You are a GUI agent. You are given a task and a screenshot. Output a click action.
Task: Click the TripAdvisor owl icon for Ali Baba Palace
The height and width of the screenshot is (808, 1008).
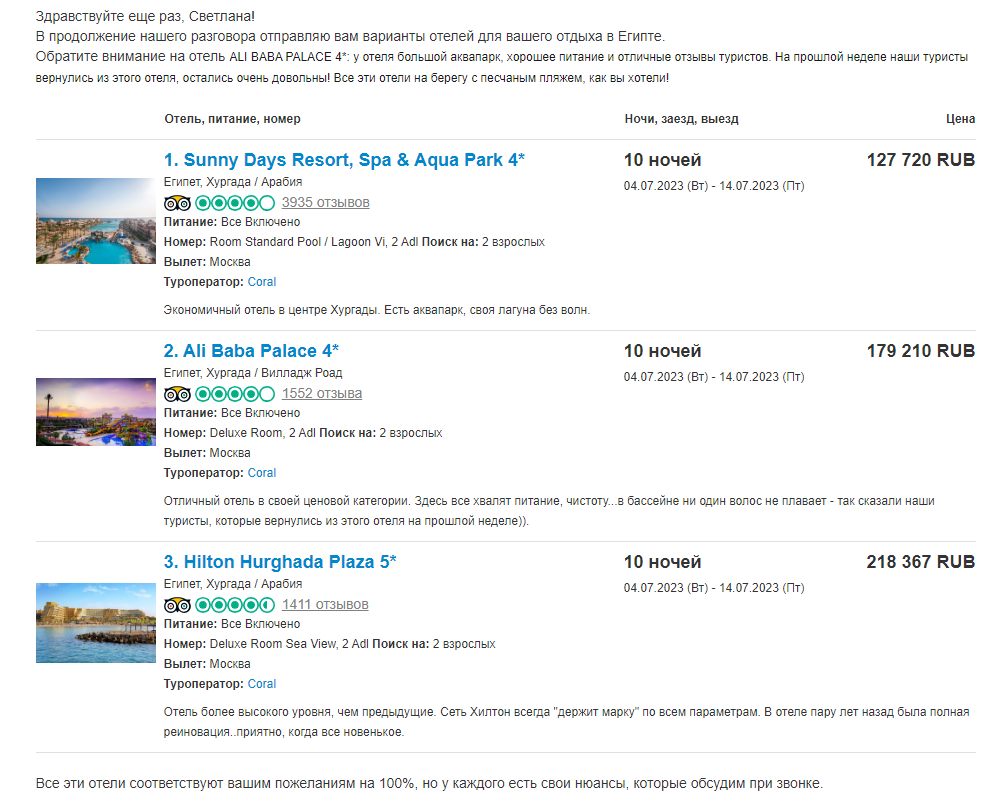tap(177, 394)
